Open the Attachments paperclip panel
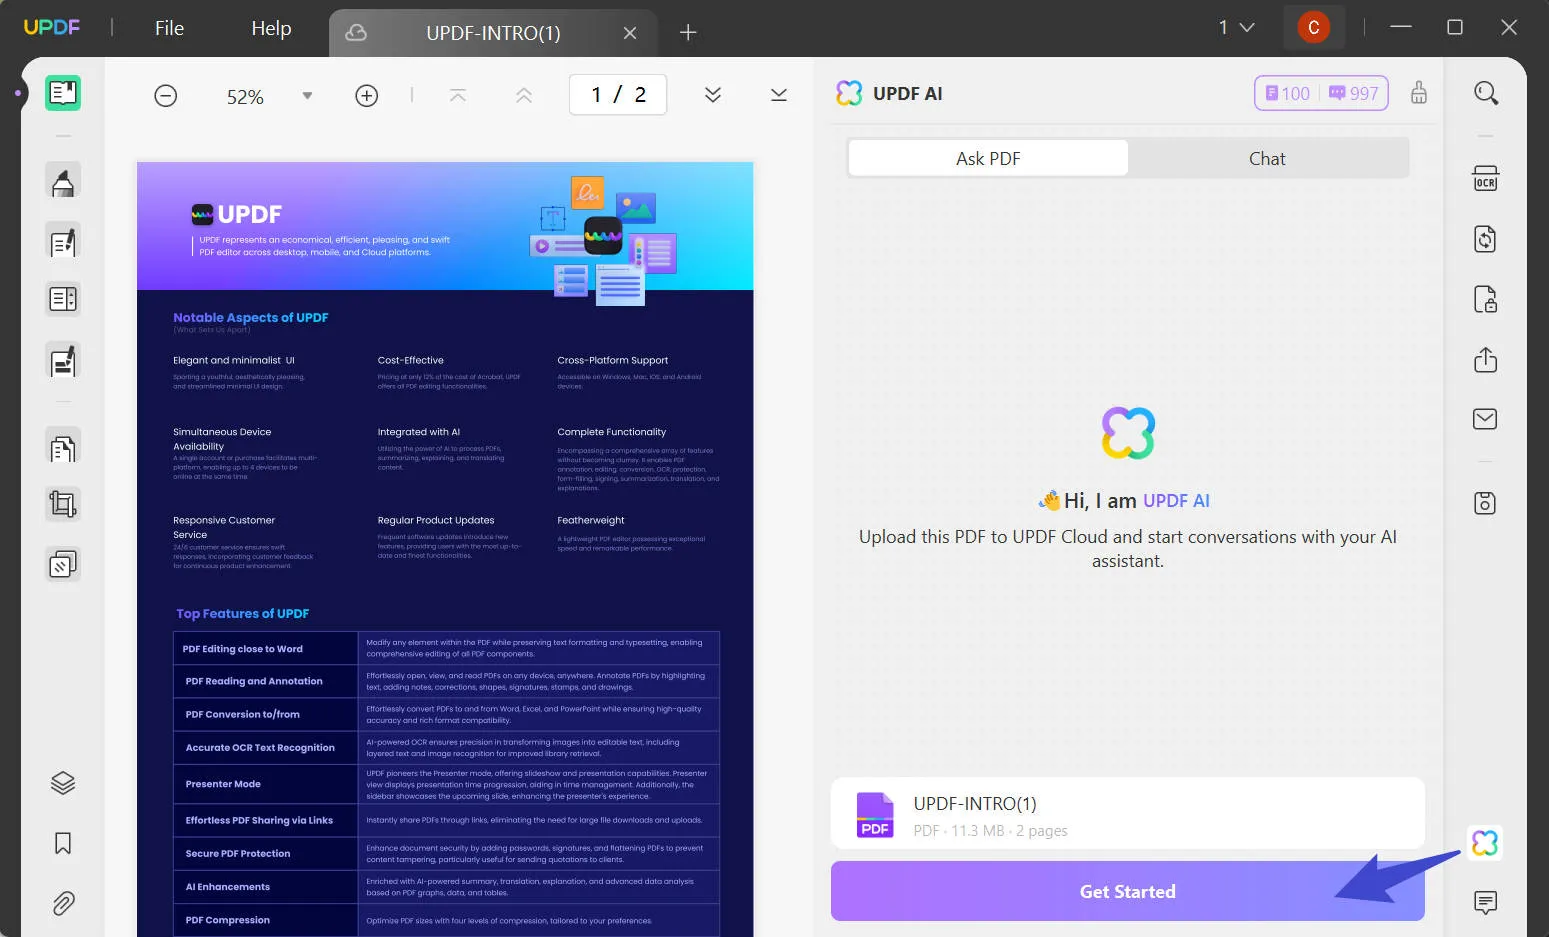Image resolution: width=1549 pixels, height=937 pixels. (x=63, y=903)
